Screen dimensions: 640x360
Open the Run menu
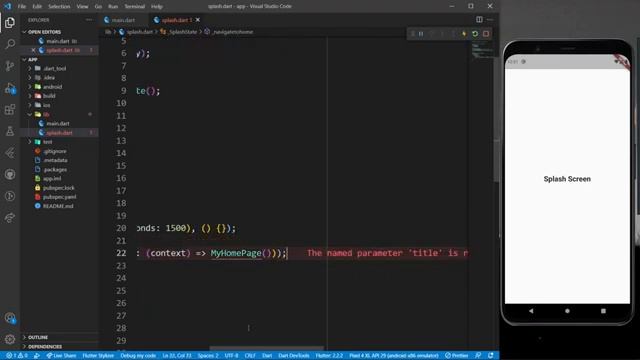(x=113, y=7)
